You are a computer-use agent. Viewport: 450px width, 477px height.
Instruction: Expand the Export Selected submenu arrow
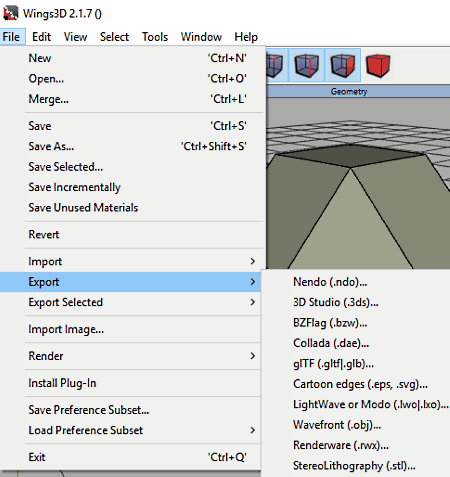[253, 302]
